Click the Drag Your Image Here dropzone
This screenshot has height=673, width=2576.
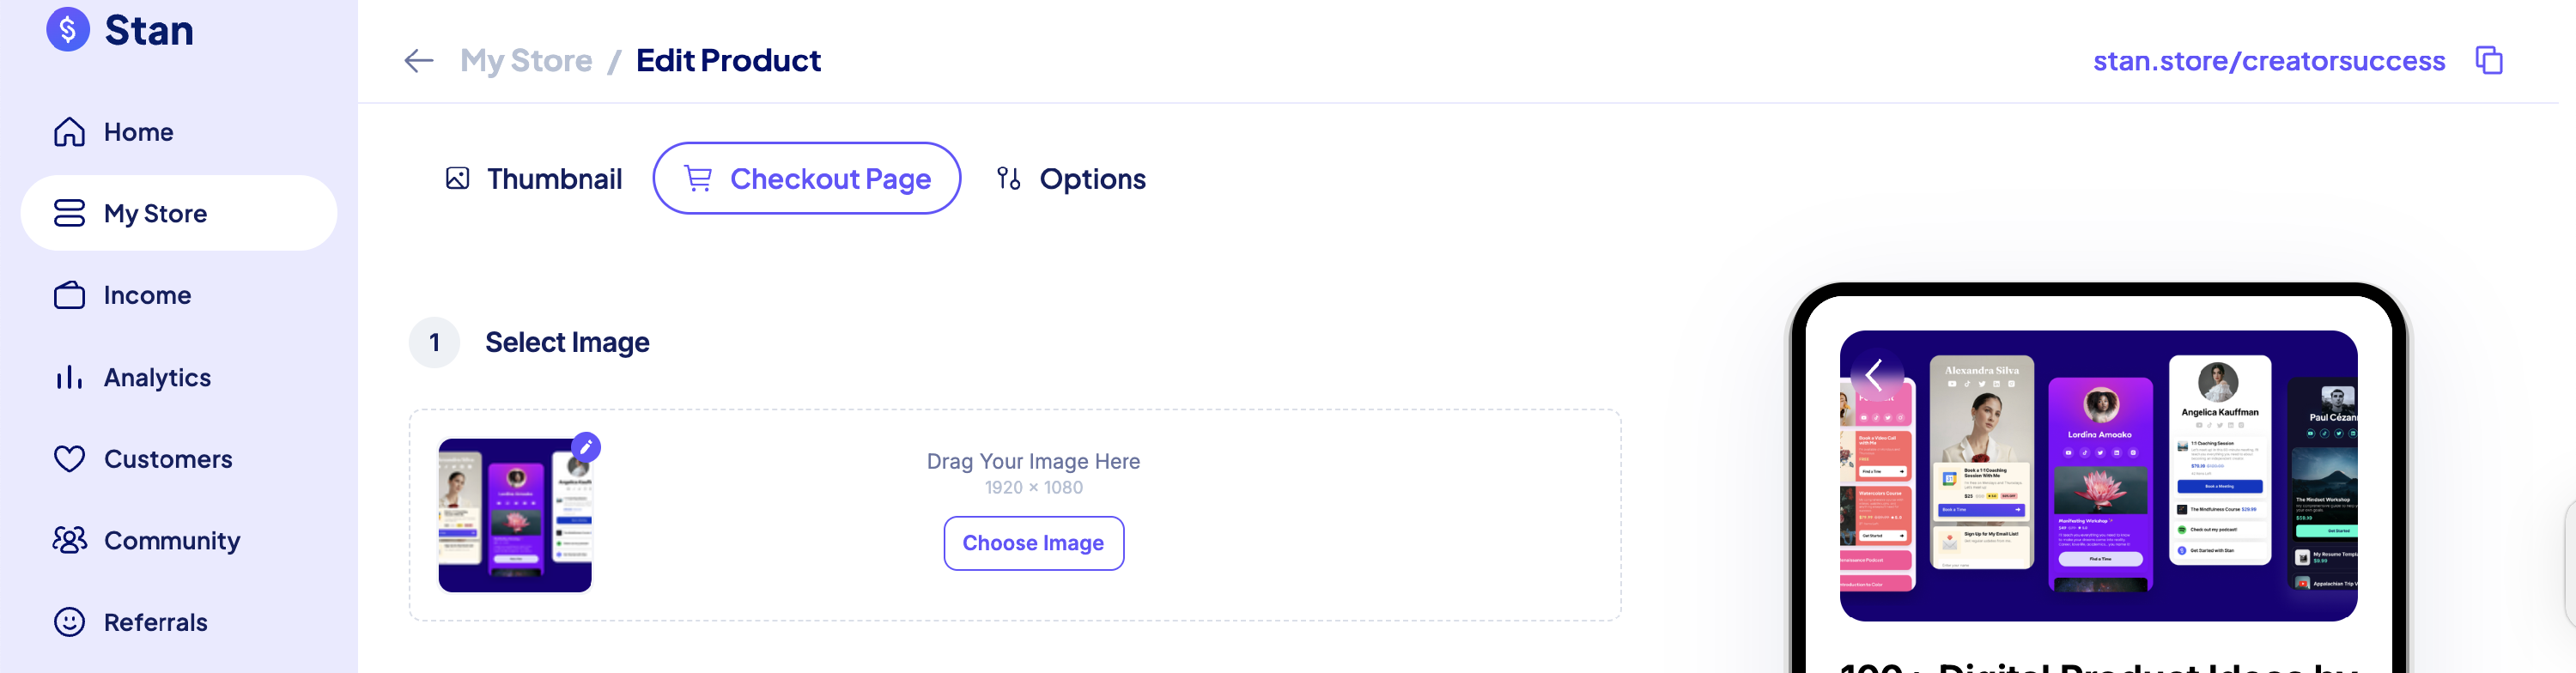(x=1032, y=462)
